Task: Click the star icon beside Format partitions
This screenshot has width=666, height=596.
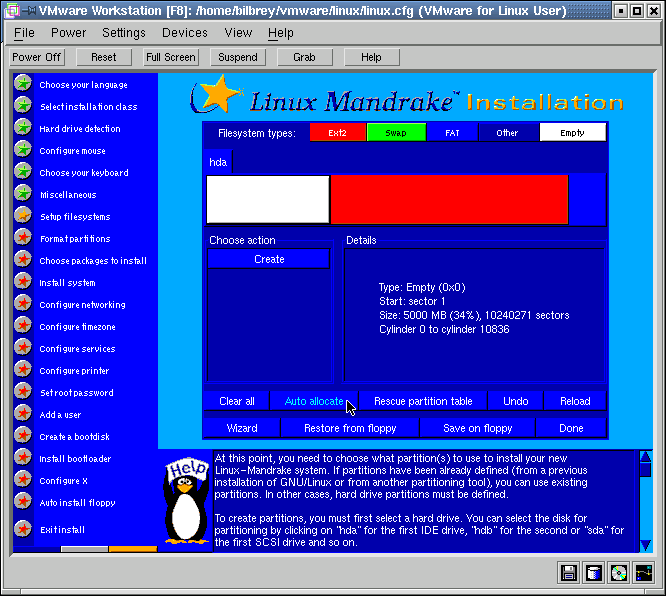Action: click(x=23, y=238)
